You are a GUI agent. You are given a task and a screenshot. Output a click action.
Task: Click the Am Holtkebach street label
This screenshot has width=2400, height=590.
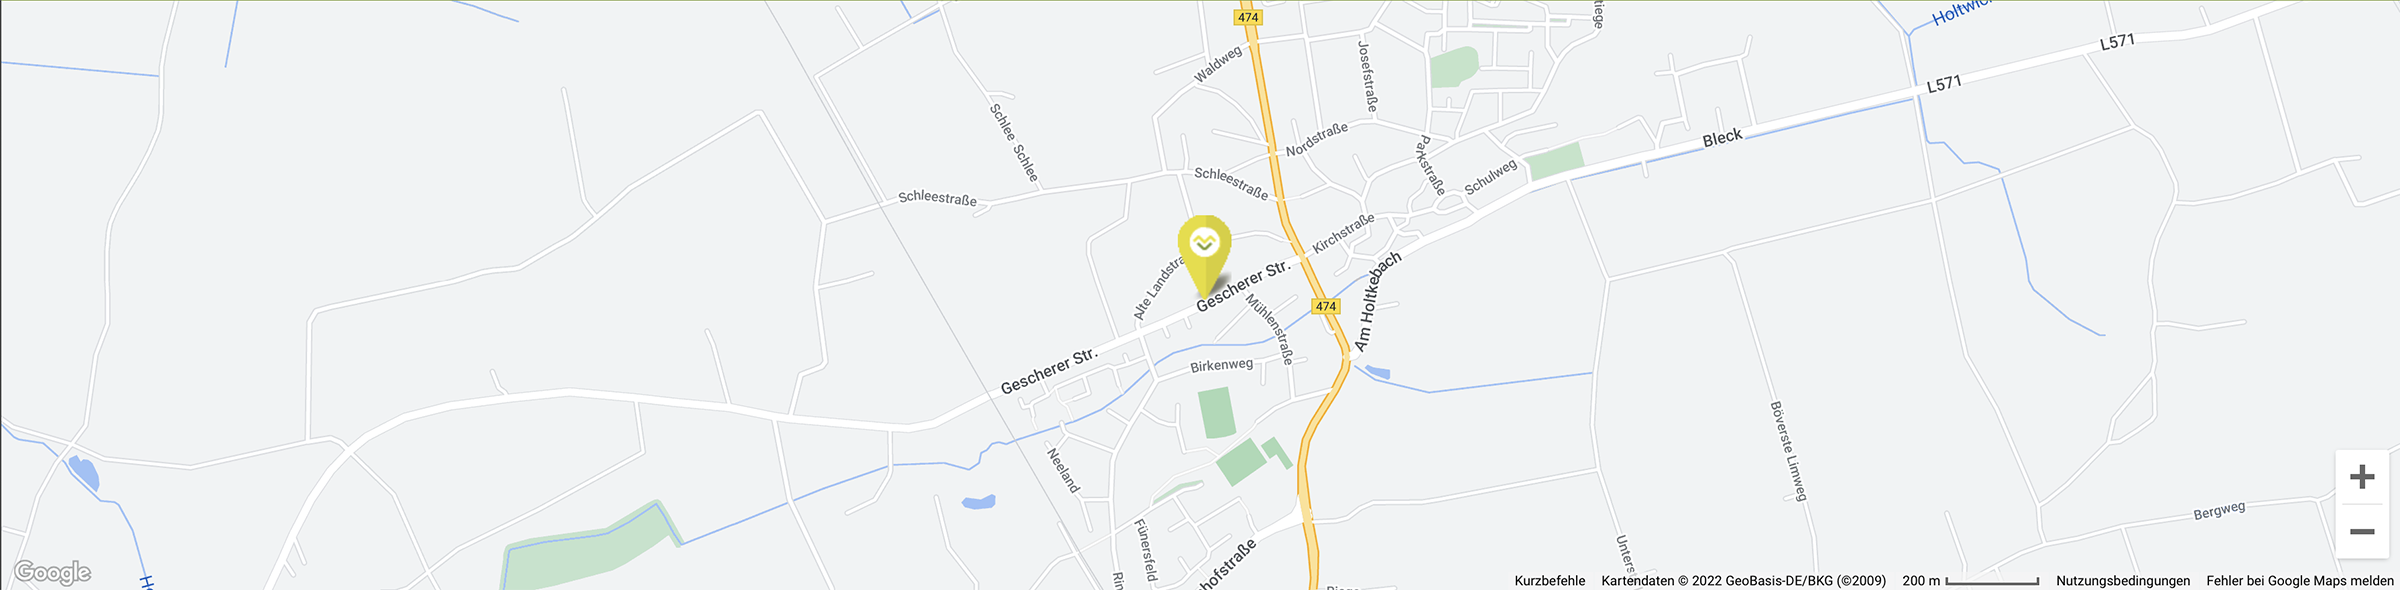(1377, 301)
